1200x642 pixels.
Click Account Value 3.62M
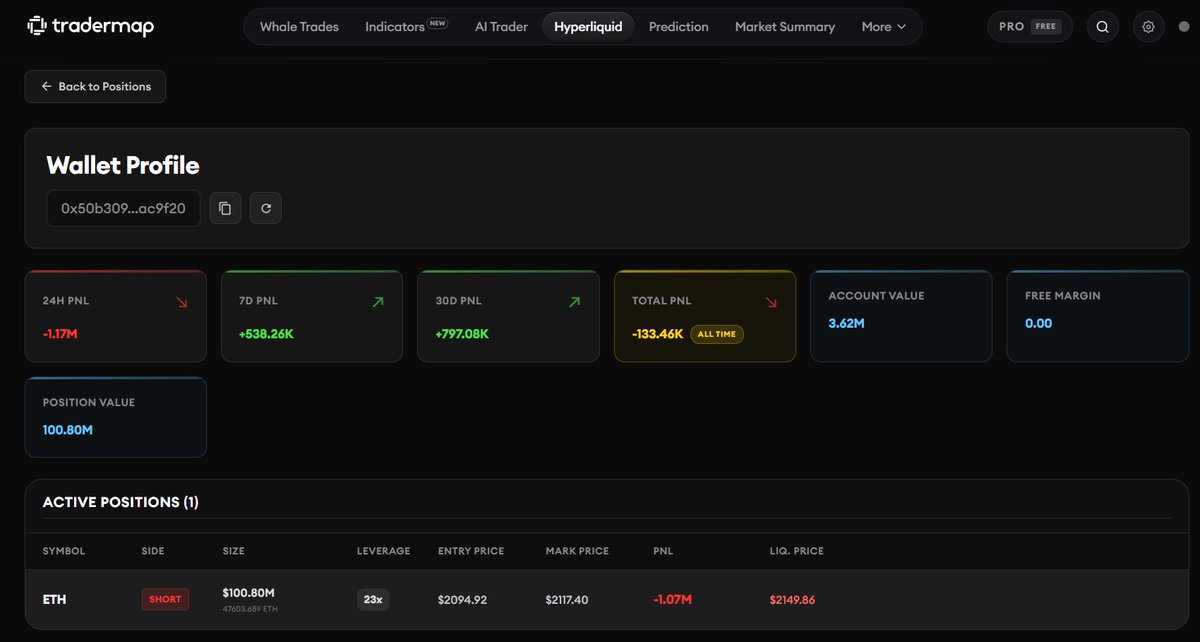(x=846, y=323)
